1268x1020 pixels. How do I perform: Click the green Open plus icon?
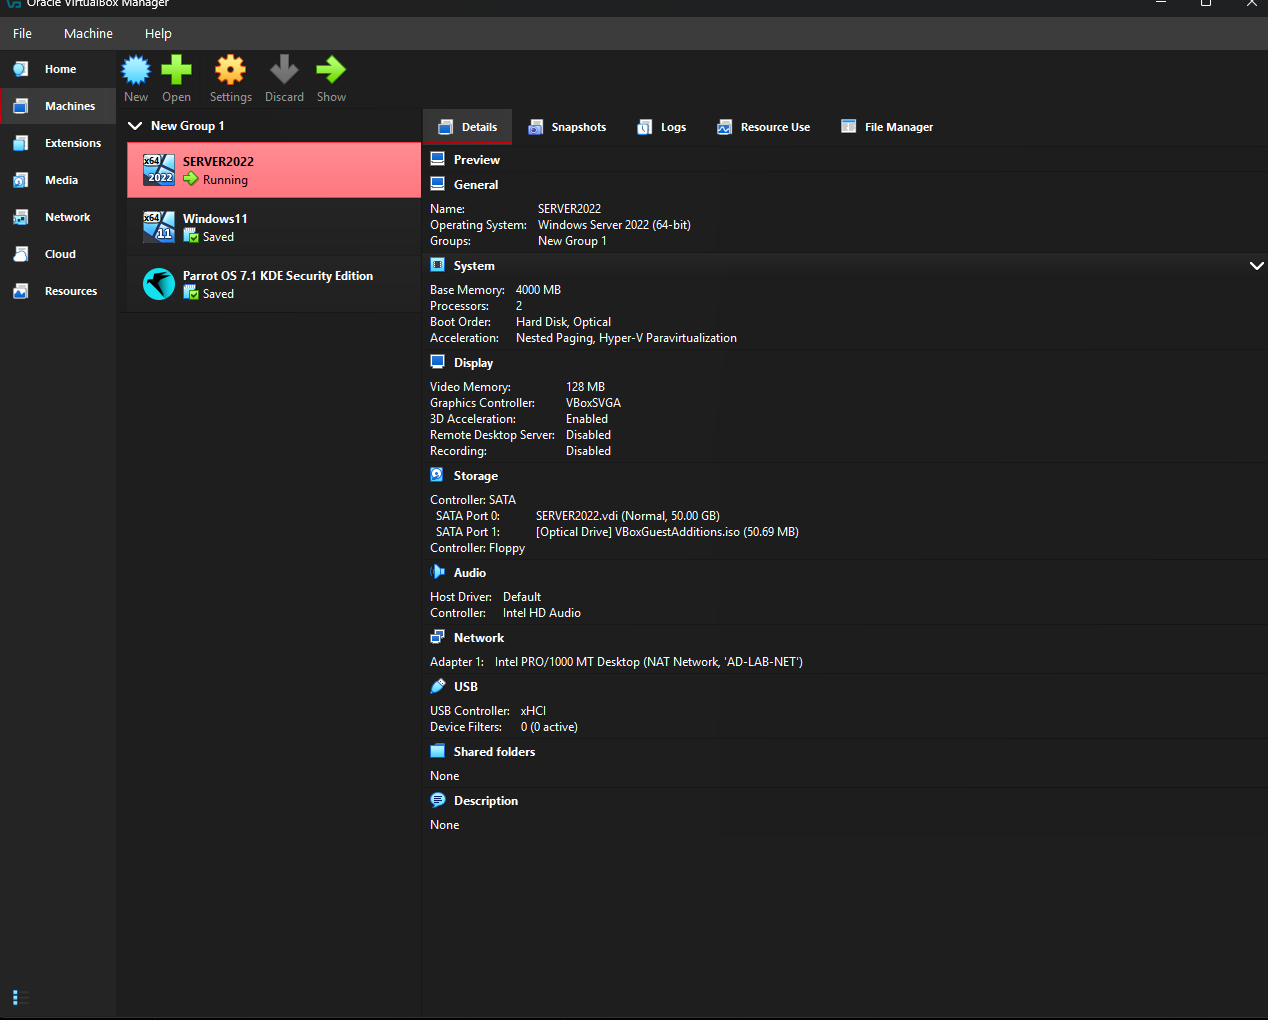pos(176,70)
